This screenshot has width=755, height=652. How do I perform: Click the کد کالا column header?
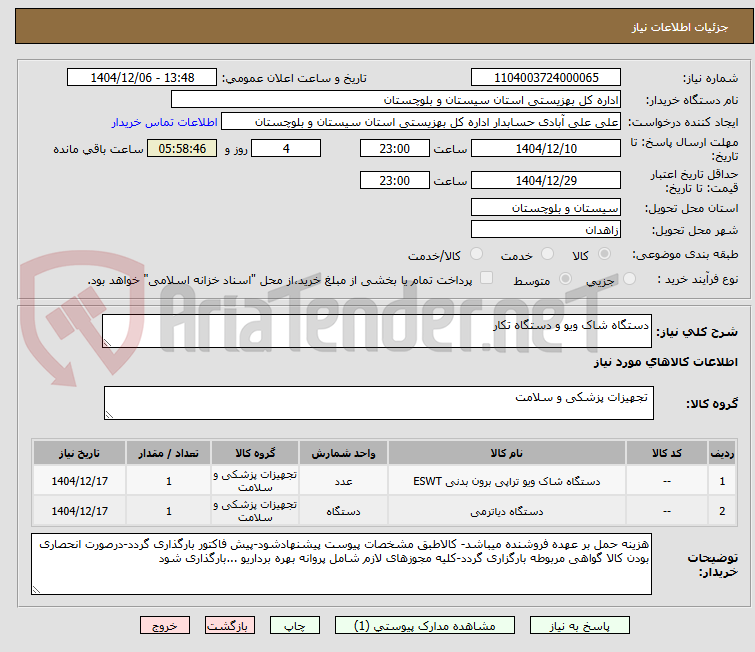point(667,453)
